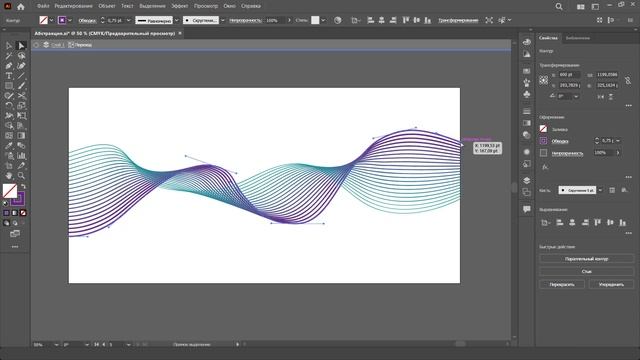This screenshot has width=640, height=360.
Task: Open fill color dropdown in control bar
Action: point(51,20)
